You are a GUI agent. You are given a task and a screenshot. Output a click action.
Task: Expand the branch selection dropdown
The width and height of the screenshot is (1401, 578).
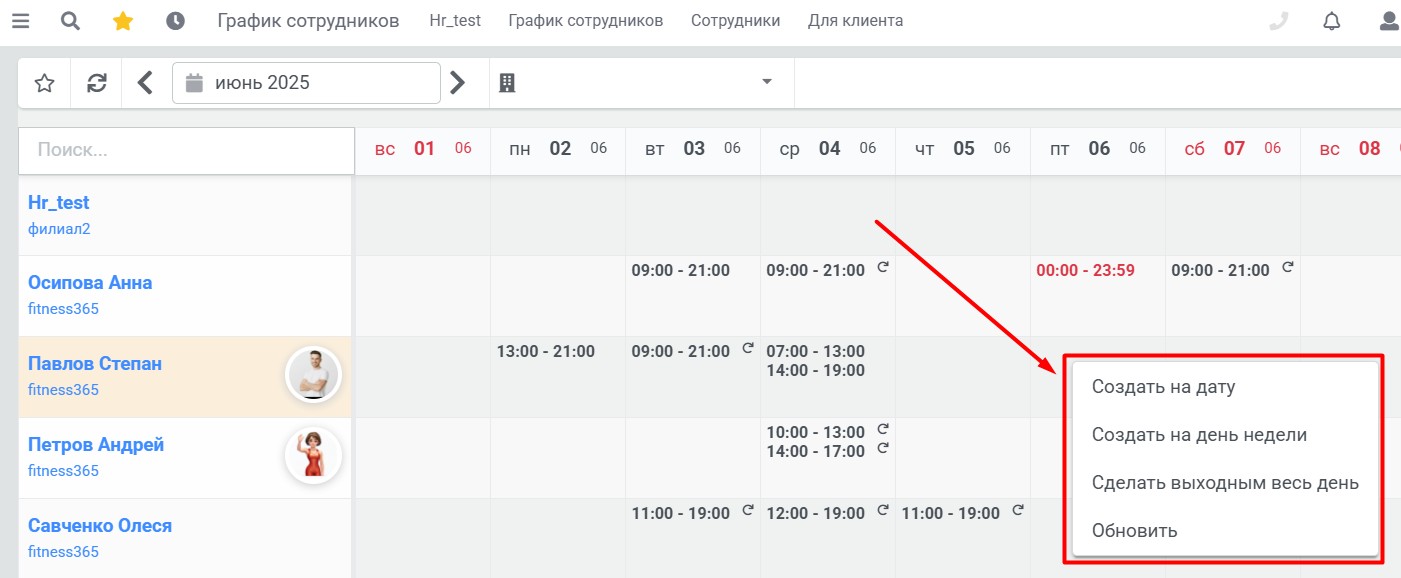pos(767,82)
